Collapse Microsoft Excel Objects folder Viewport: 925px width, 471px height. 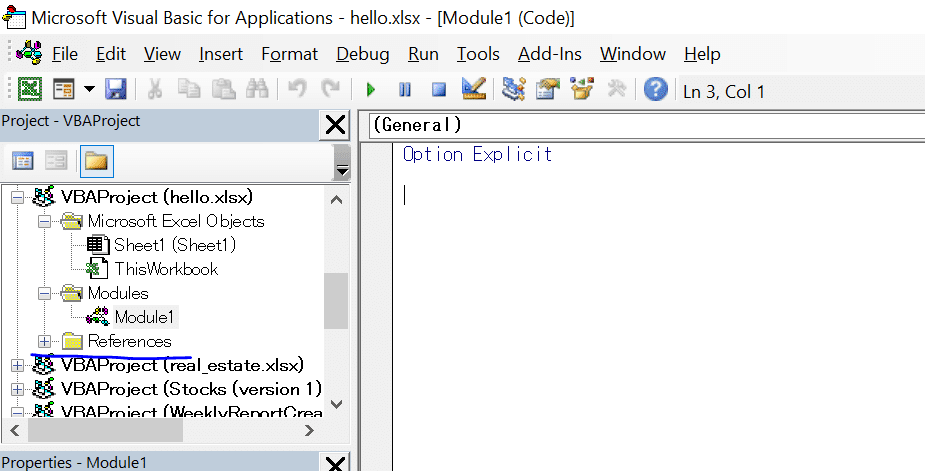tap(44, 221)
